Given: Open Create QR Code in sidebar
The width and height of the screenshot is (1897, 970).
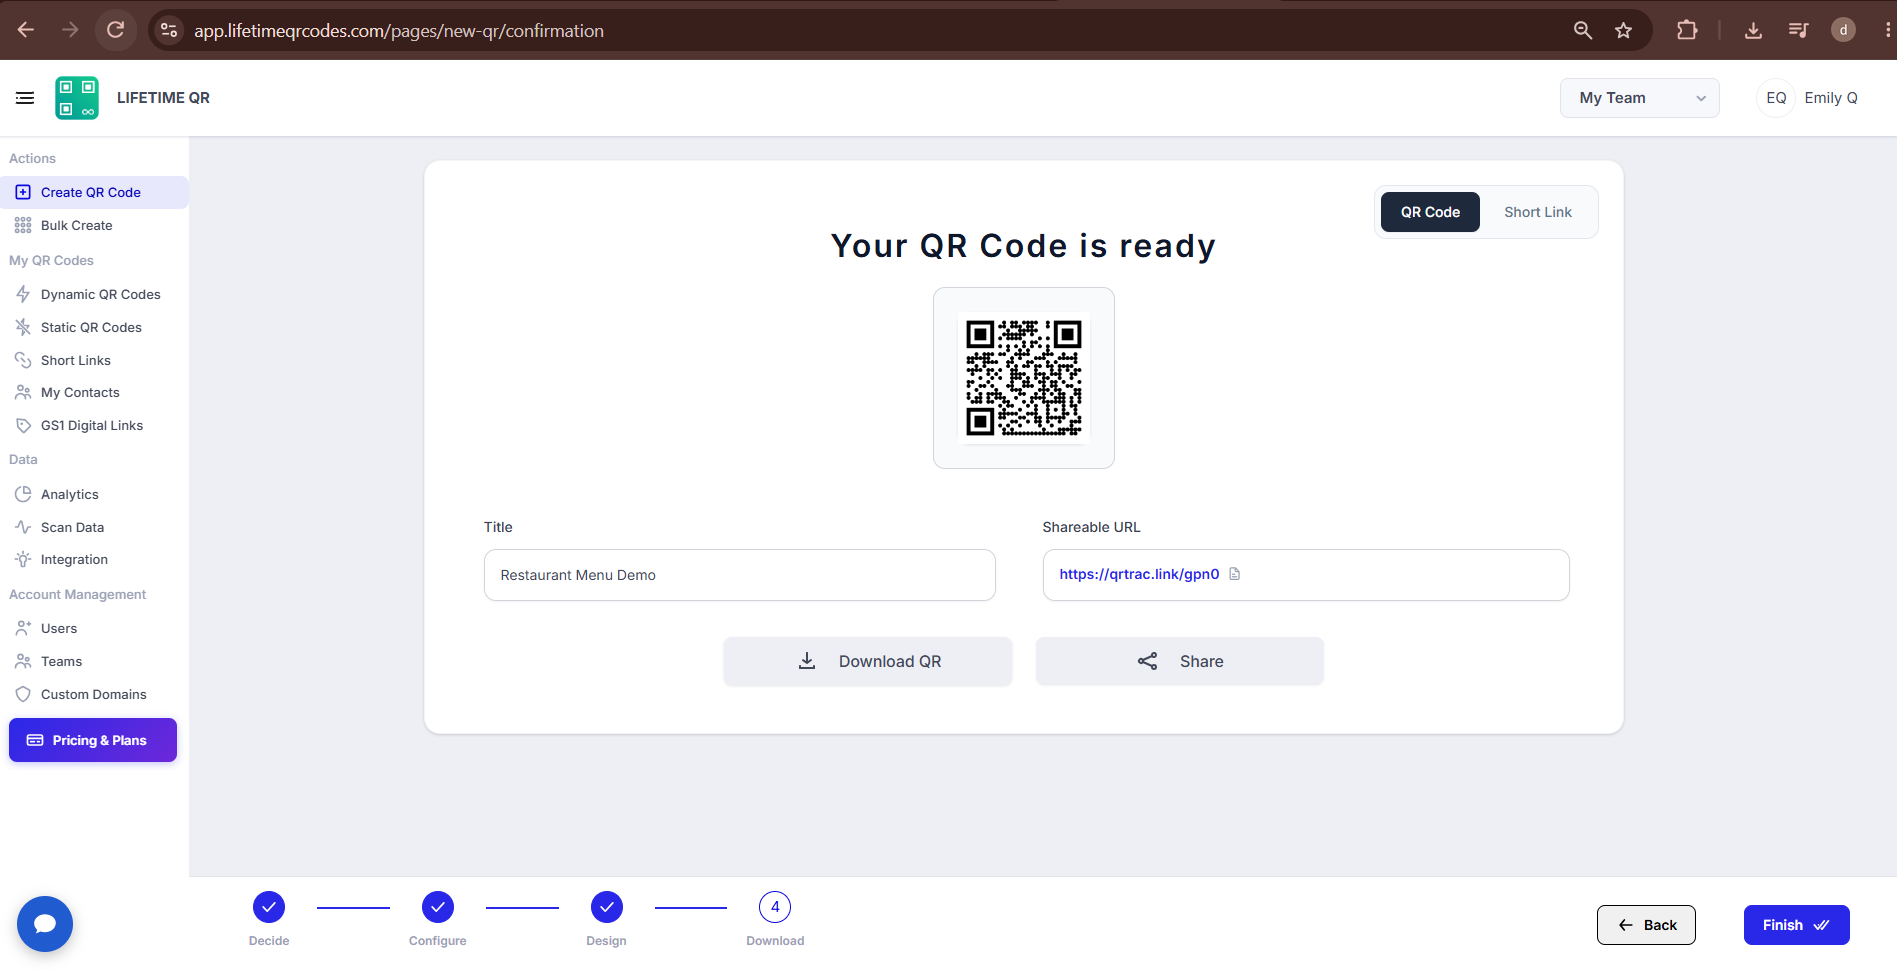Looking at the screenshot, I should click(94, 192).
